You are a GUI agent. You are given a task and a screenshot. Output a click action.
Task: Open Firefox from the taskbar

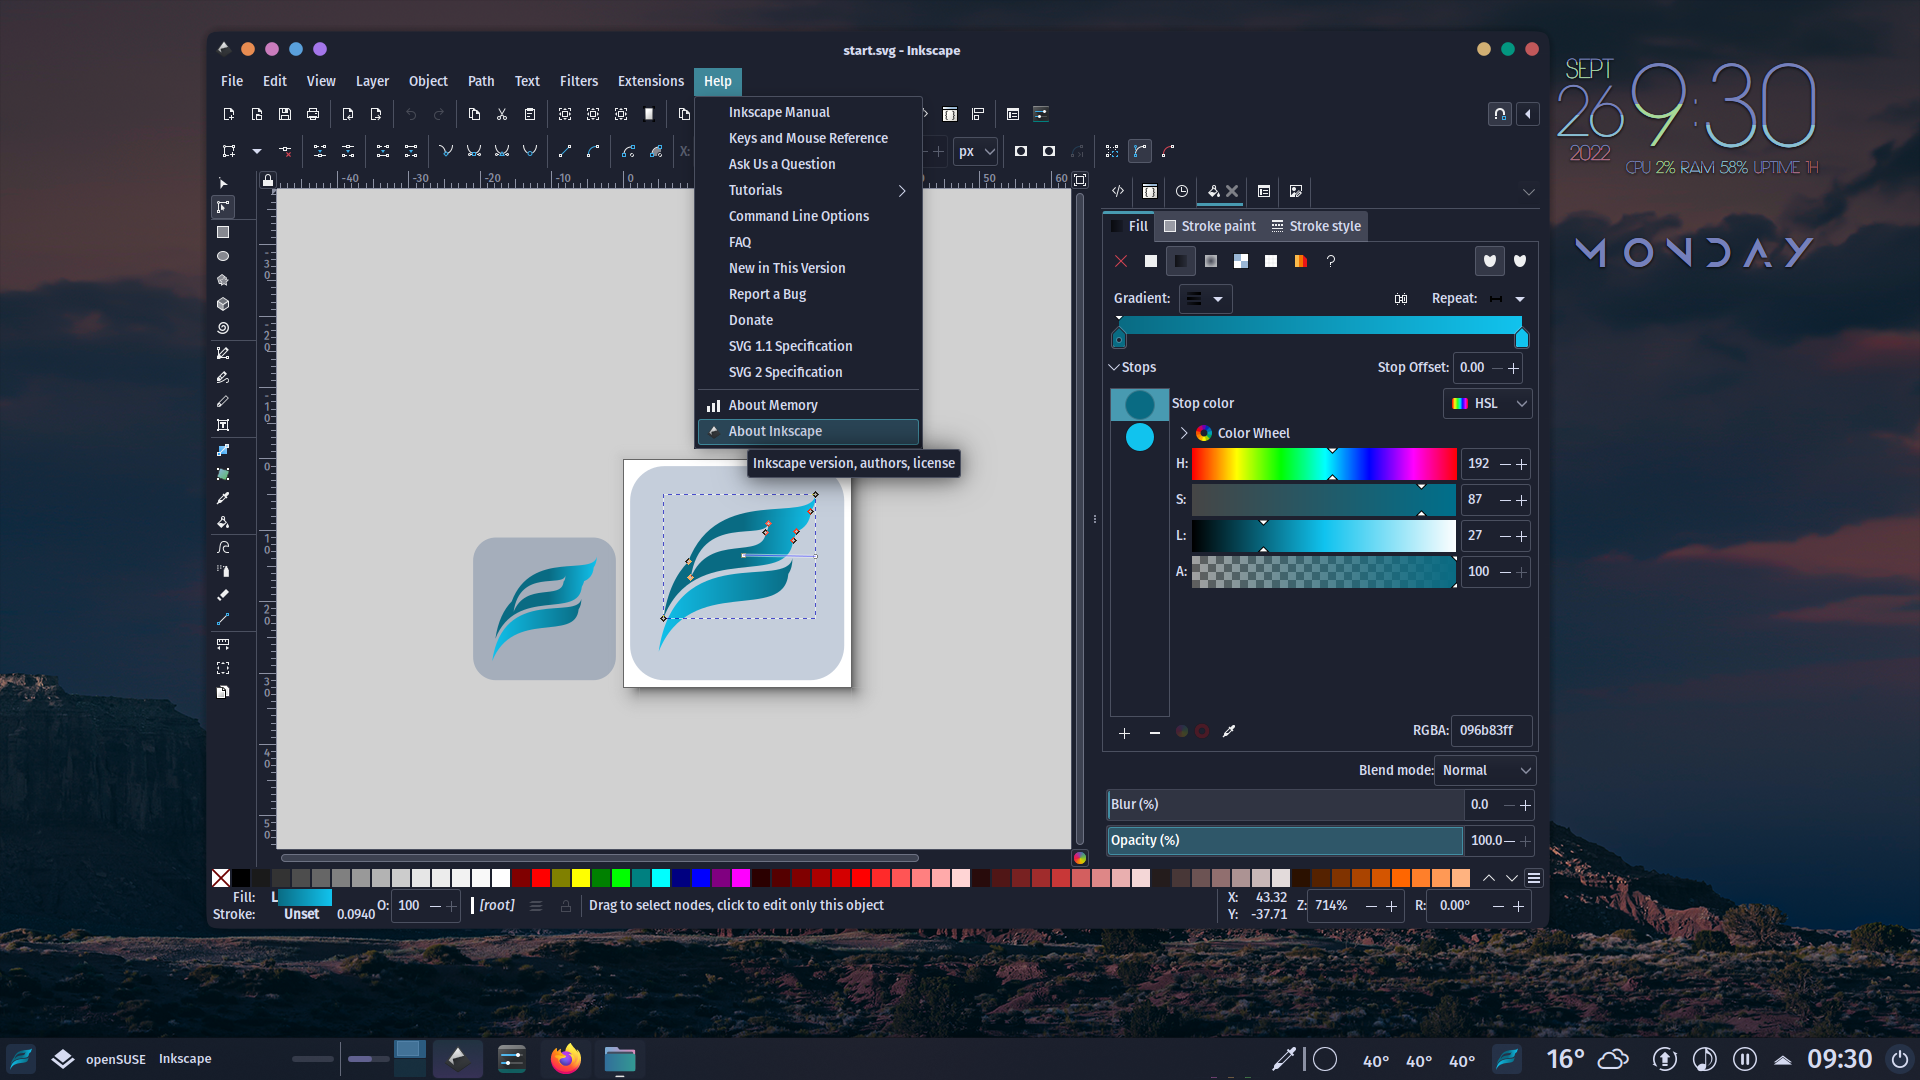[566, 1059]
